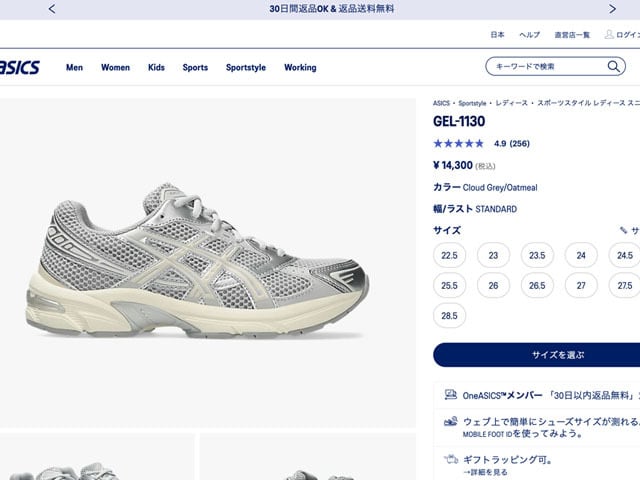Viewport: 640px width, 480px height.
Task: Select size 26.5
Action: click(x=537, y=286)
